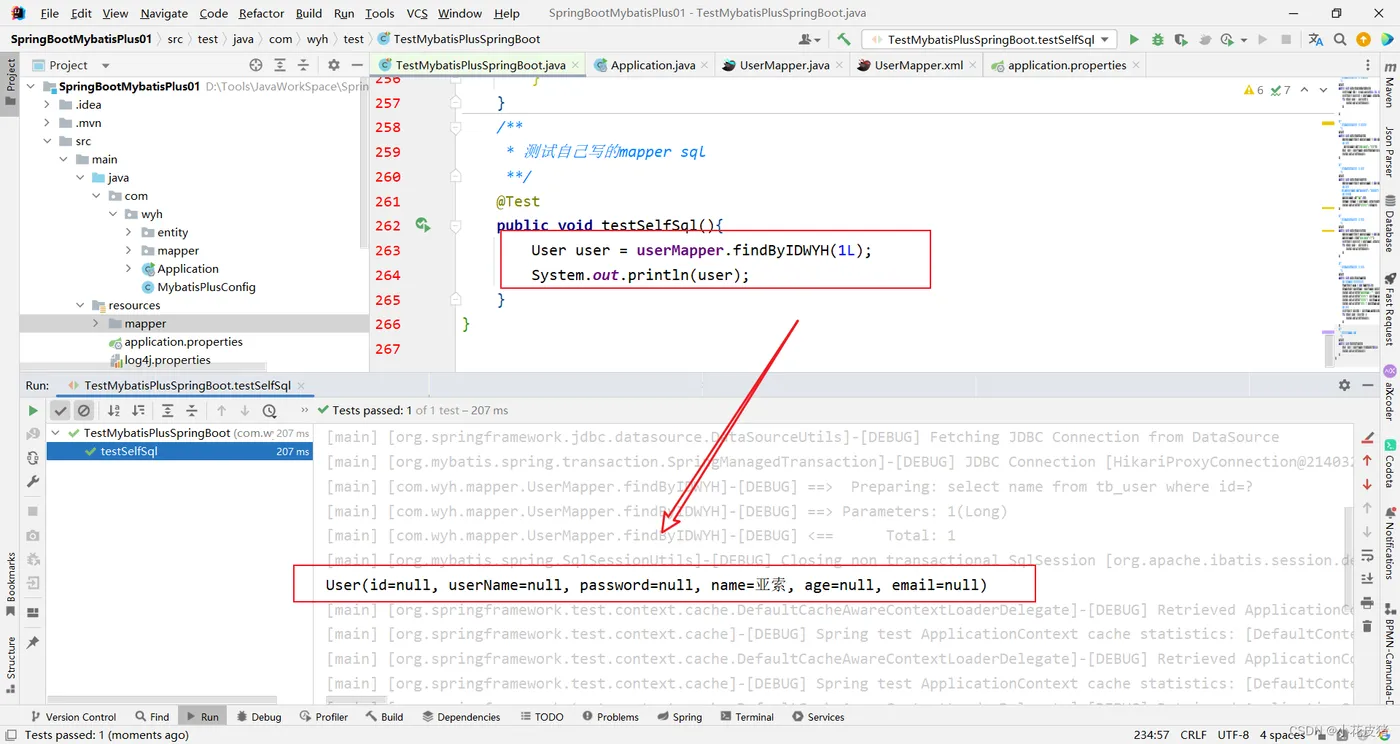The width and height of the screenshot is (1400, 744).
Task: Switch to UserMapper.xml tab
Action: click(x=919, y=65)
